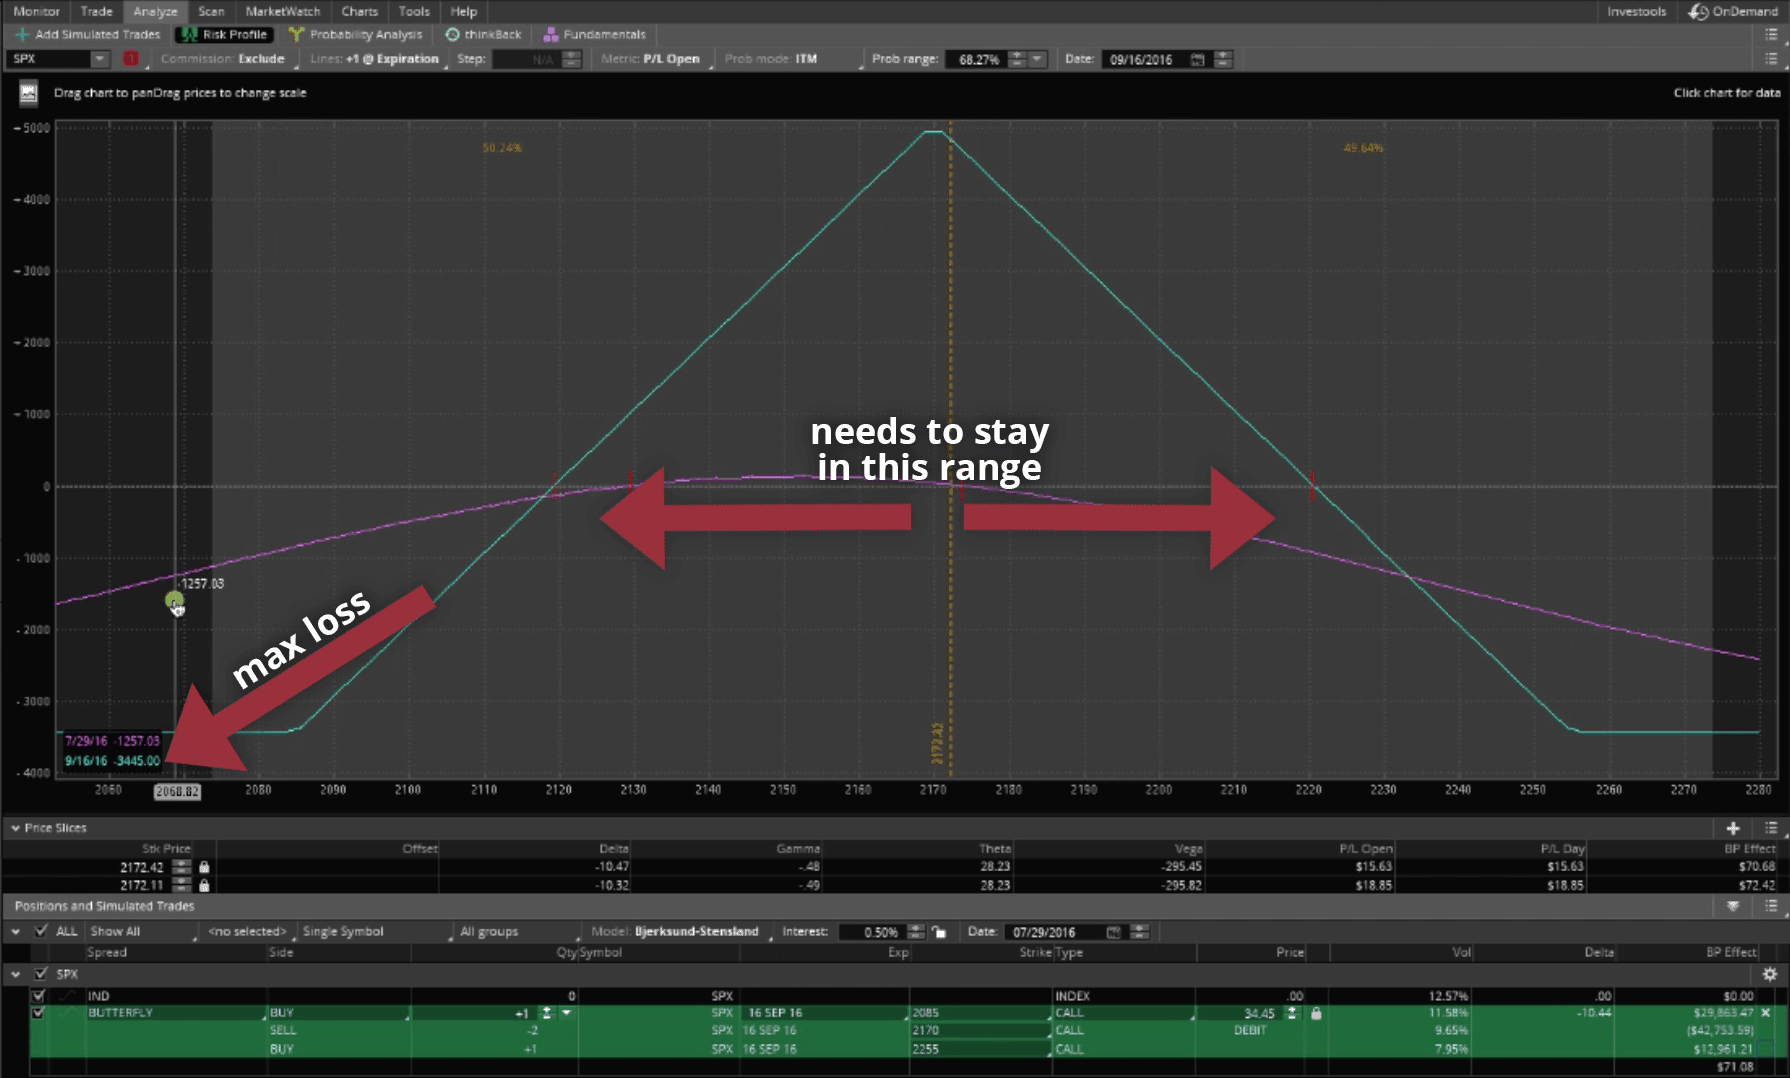Adjust stepper for 2172.11 price slice

tap(181, 885)
